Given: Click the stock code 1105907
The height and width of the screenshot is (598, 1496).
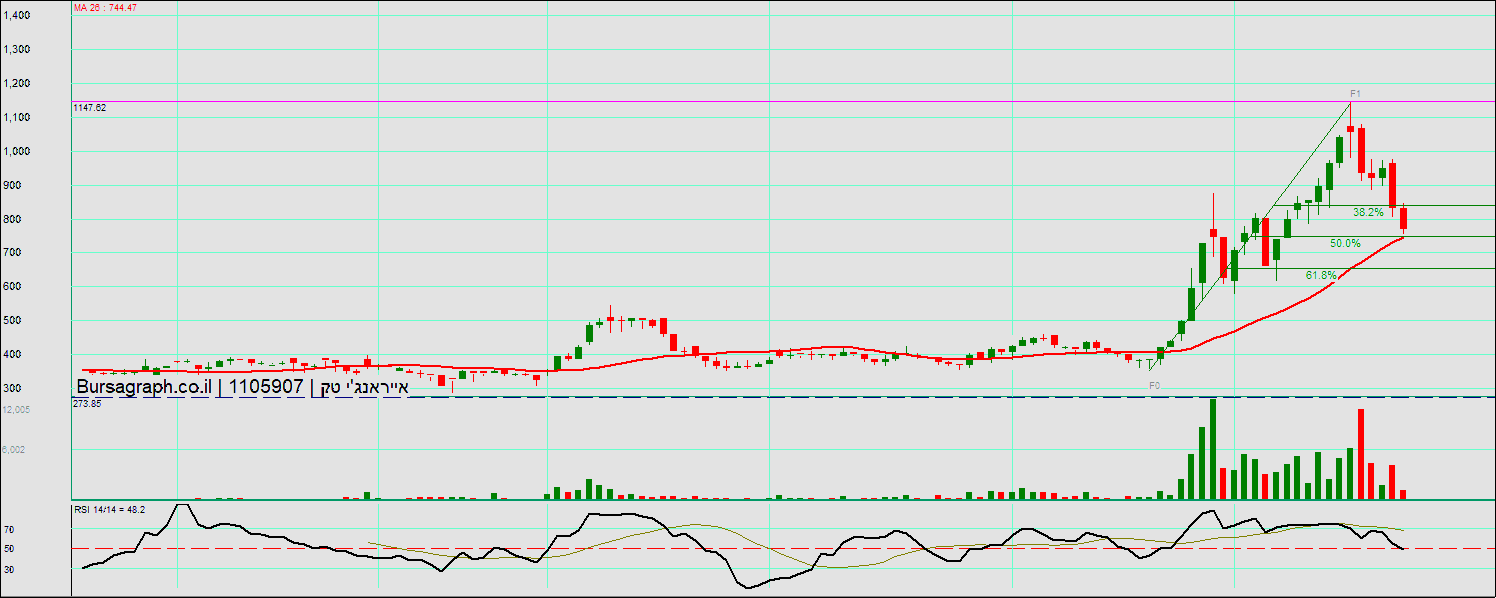Looking at the screenshot, I should pyautogui.click(x=266, y=387).
